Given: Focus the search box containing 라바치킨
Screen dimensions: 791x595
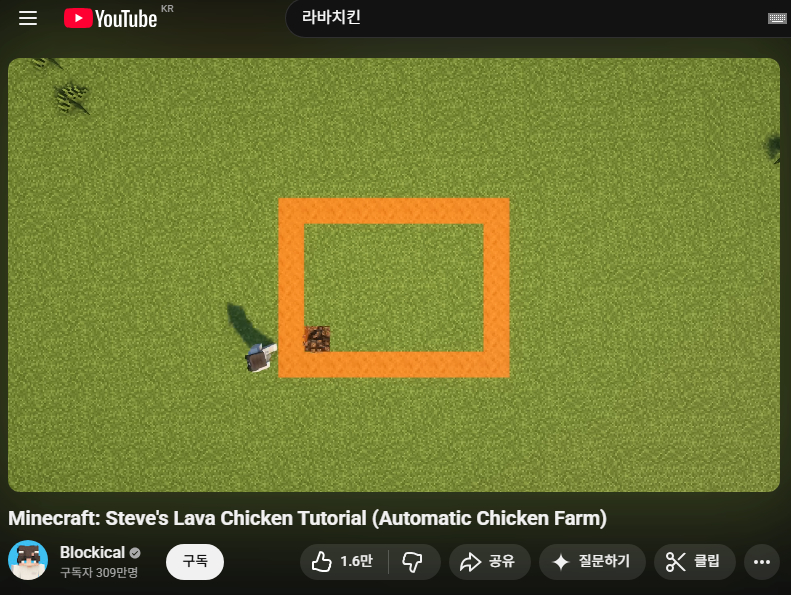Looking at the screenshot, I should 520,18.
